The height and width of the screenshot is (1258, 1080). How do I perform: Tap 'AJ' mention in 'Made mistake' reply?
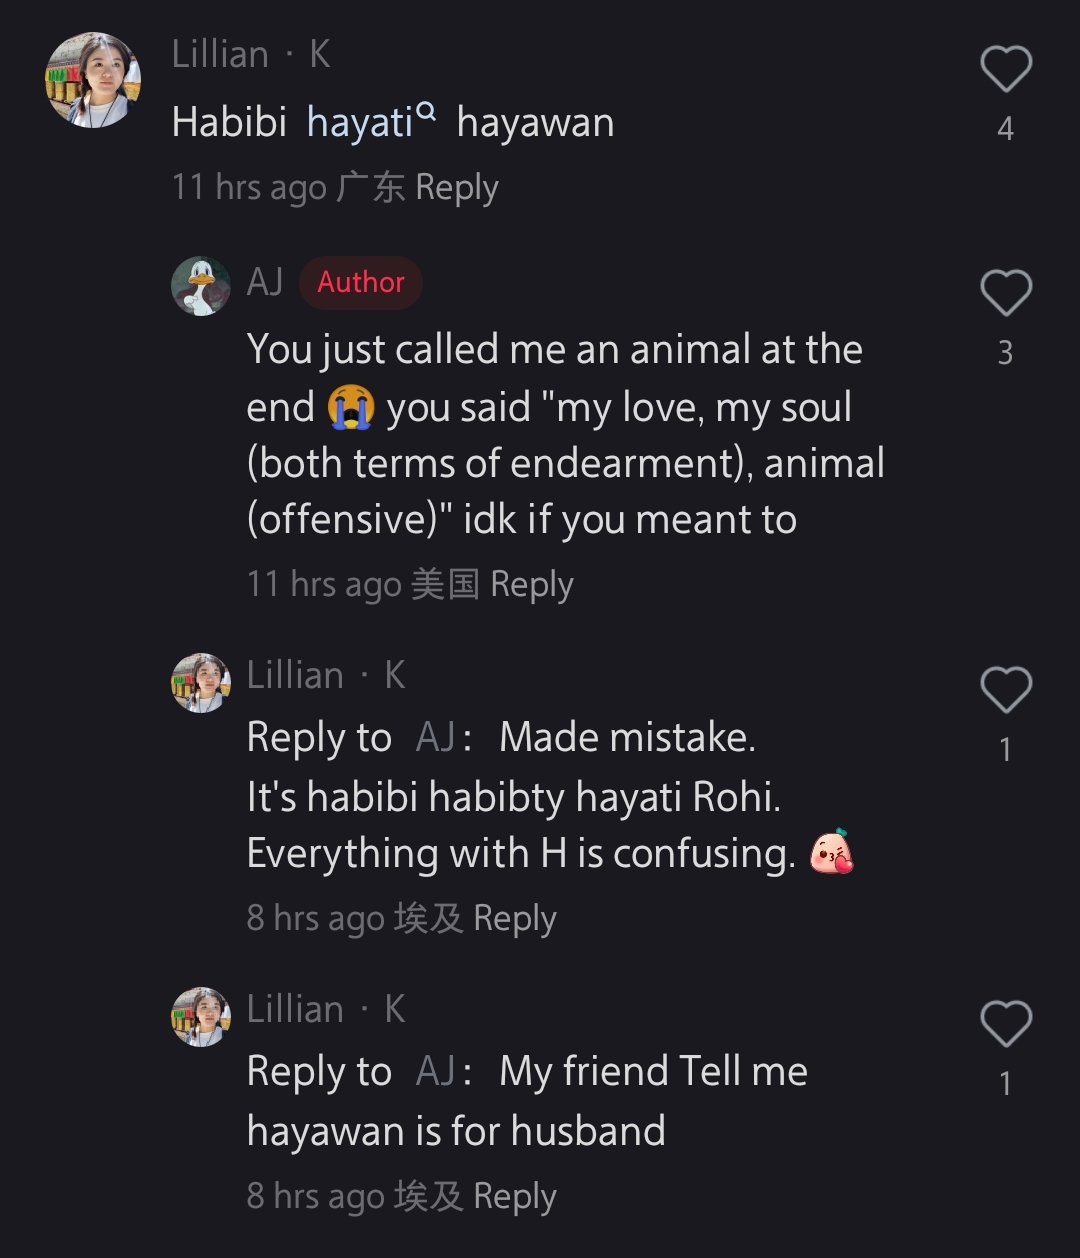[436, 738]
